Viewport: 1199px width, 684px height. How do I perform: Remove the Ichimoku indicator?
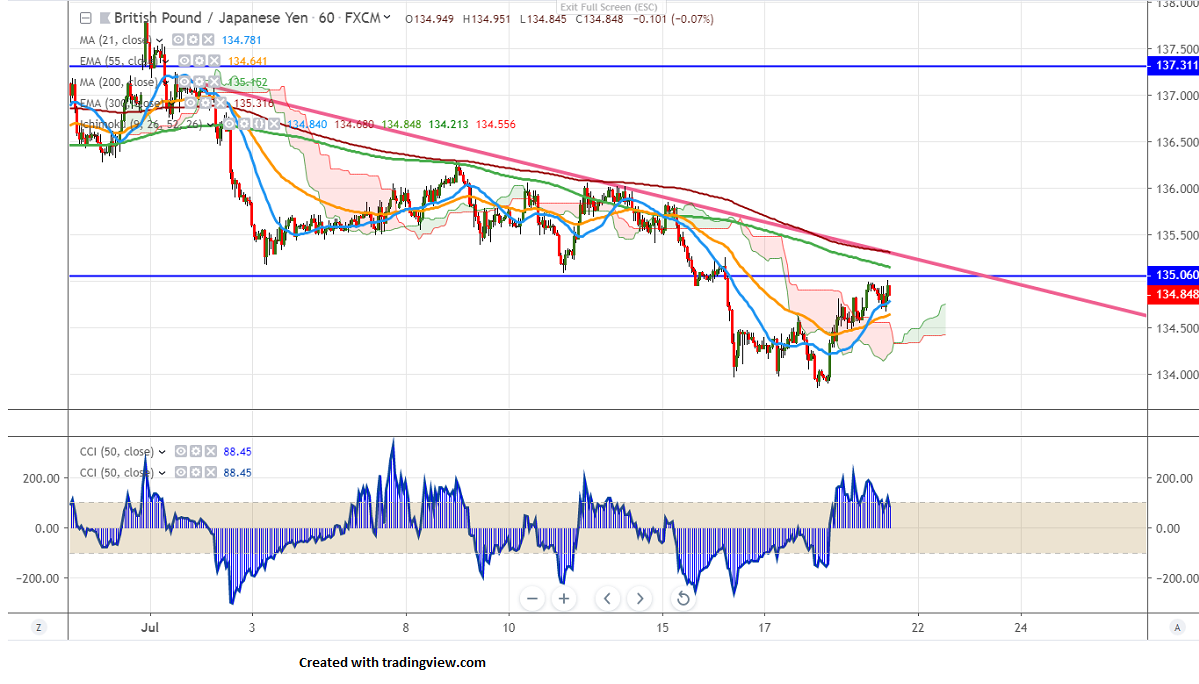274,124
